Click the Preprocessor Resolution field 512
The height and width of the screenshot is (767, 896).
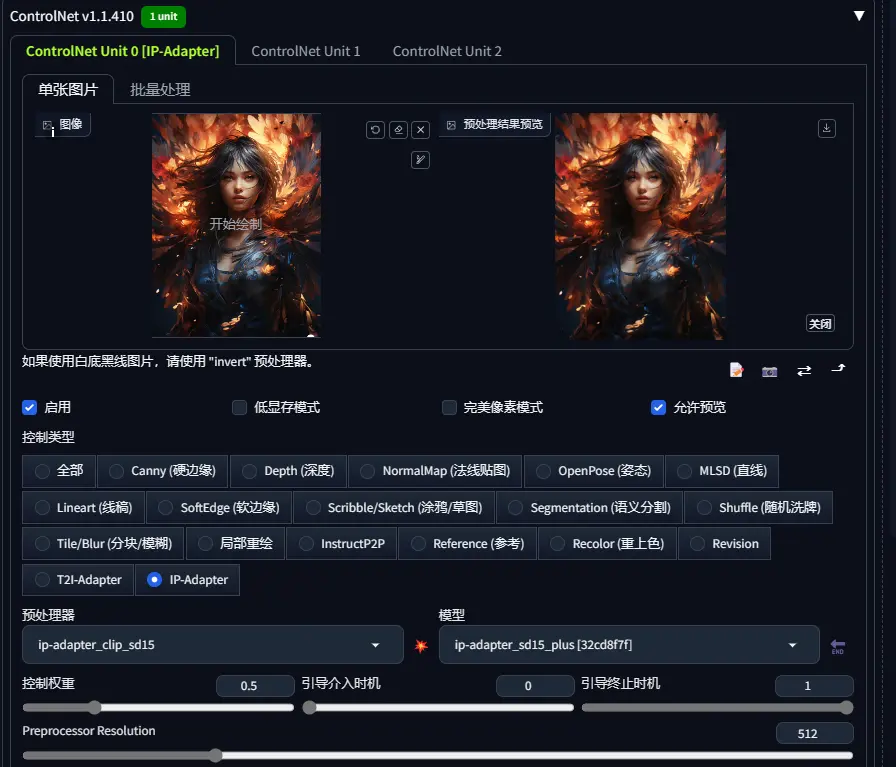coord(814,734)
